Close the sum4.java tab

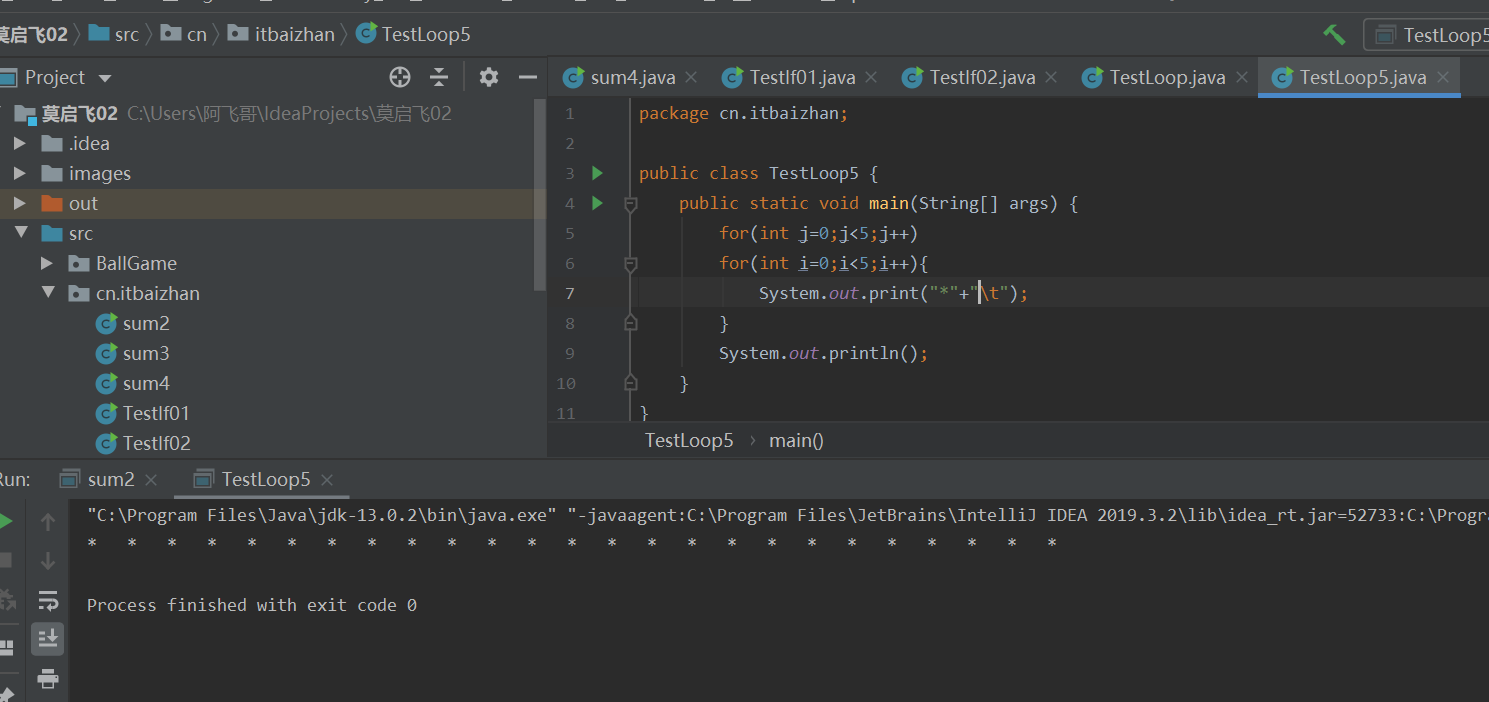tap(691, 77)
